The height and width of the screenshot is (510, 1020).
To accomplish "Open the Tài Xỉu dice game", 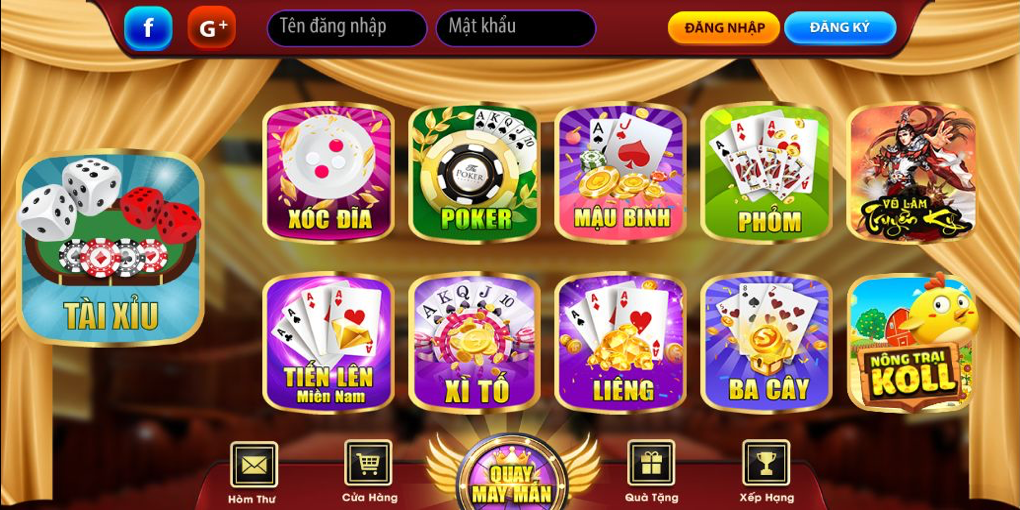I will (111, 248).
